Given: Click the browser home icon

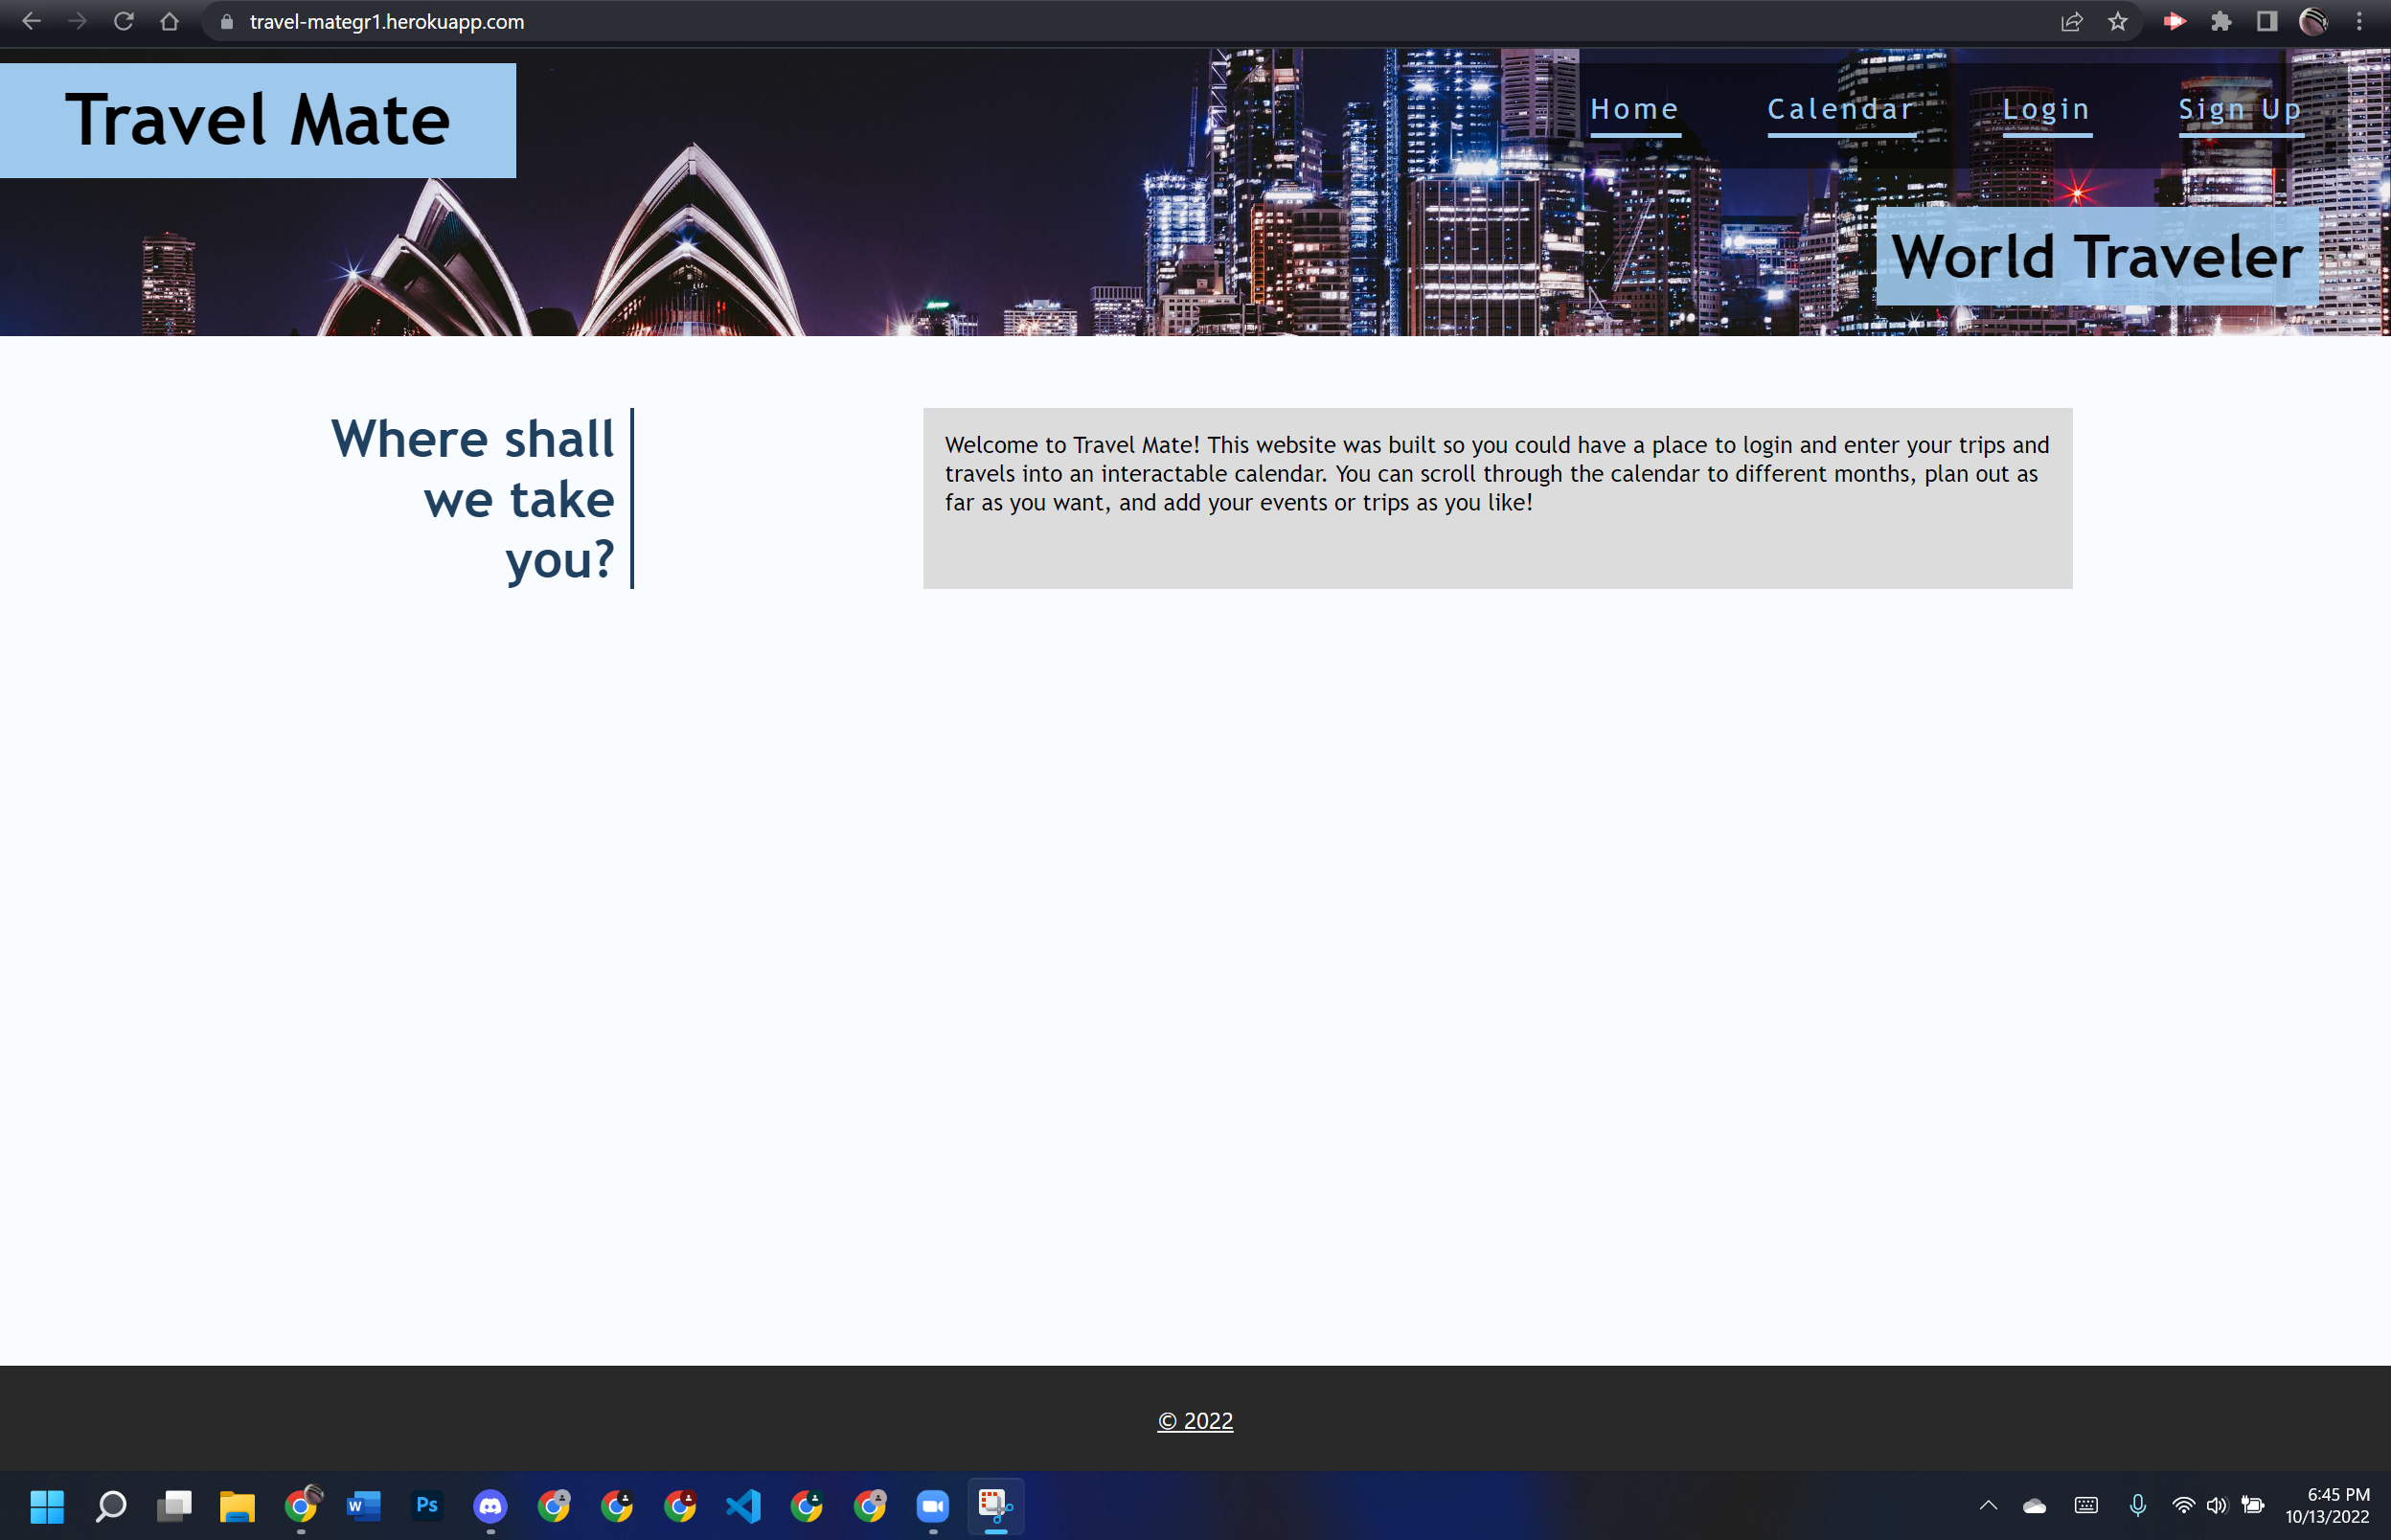Looking at the screenshot, I should tap(169, 21).
